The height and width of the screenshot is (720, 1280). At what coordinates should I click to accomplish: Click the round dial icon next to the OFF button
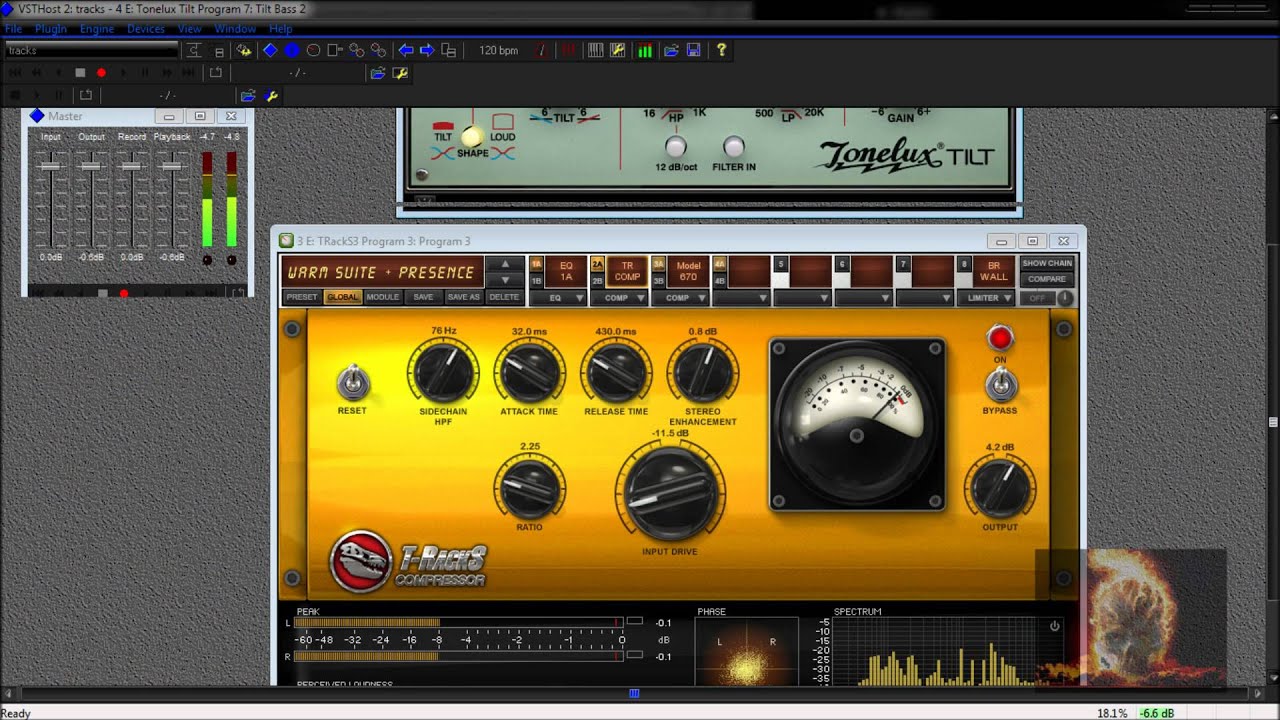1065,298
